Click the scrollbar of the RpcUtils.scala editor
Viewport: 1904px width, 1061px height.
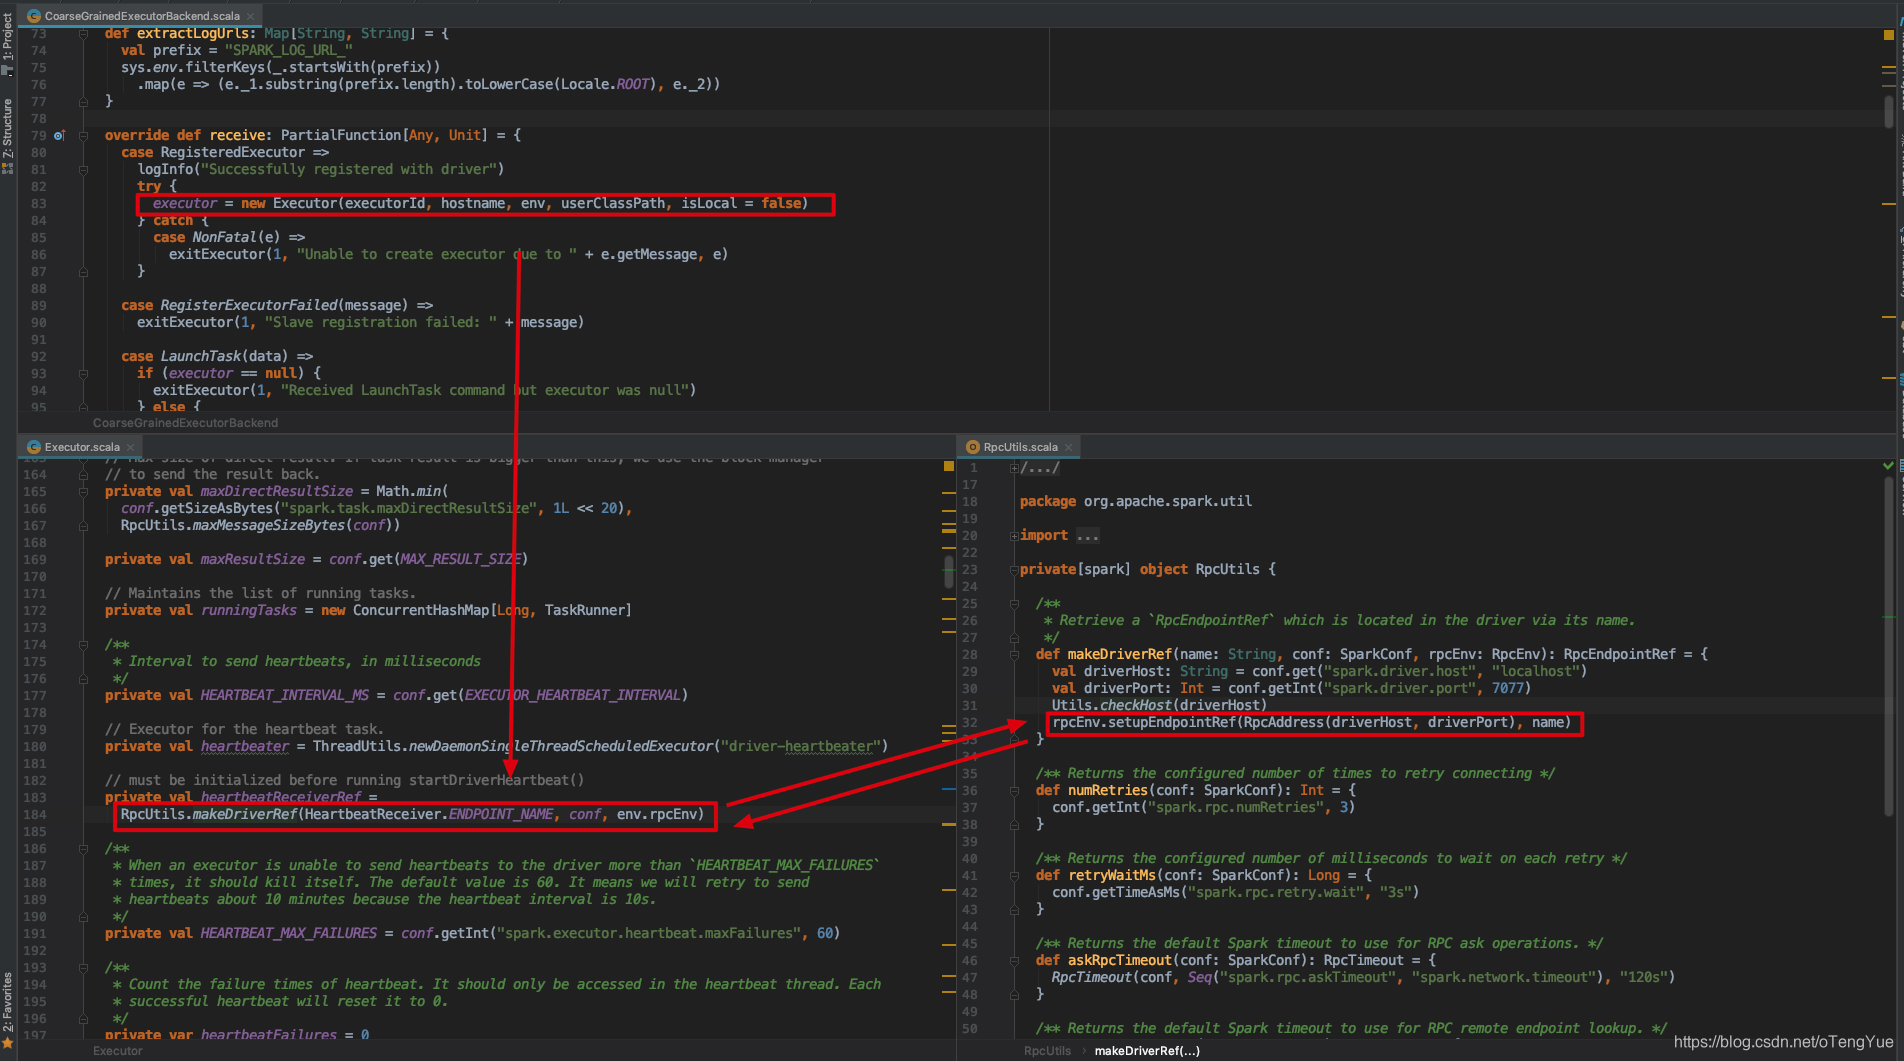tap(1889, 645)
